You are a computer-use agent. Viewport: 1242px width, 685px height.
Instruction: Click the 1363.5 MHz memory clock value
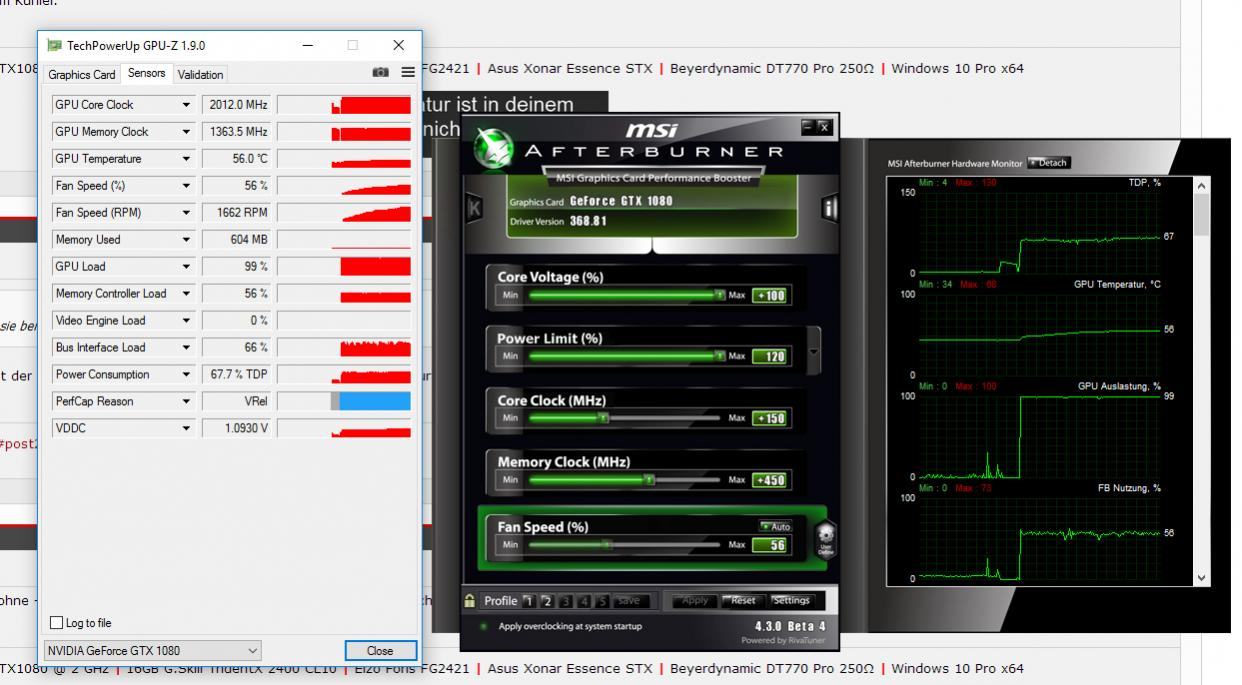click(x=237, y=132)
